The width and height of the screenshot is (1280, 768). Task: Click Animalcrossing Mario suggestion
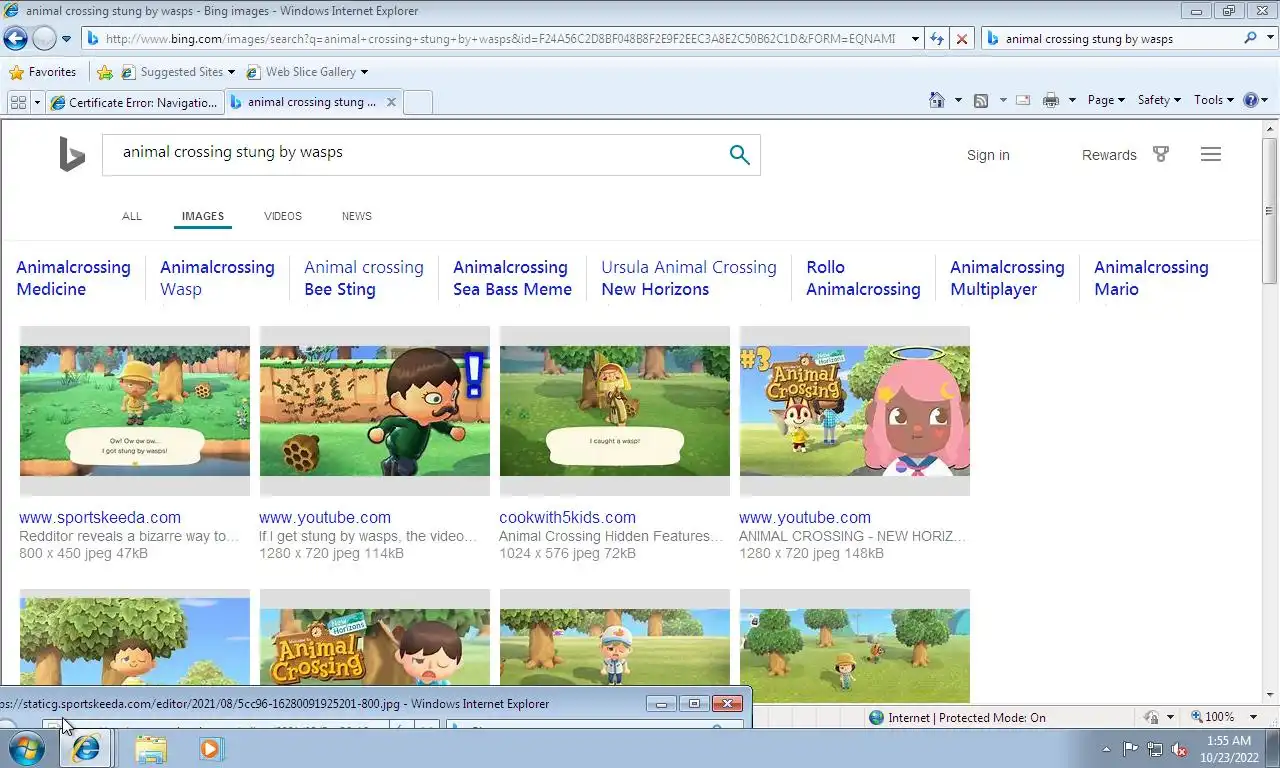[1151, 278]
